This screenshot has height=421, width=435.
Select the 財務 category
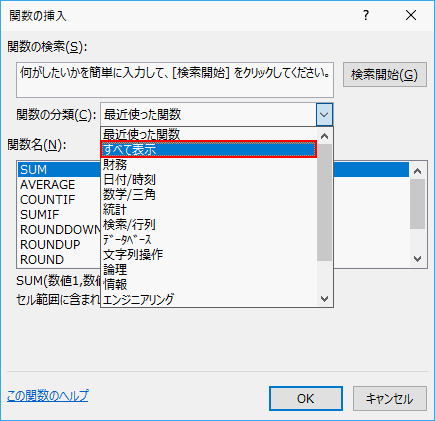(209, 164)
